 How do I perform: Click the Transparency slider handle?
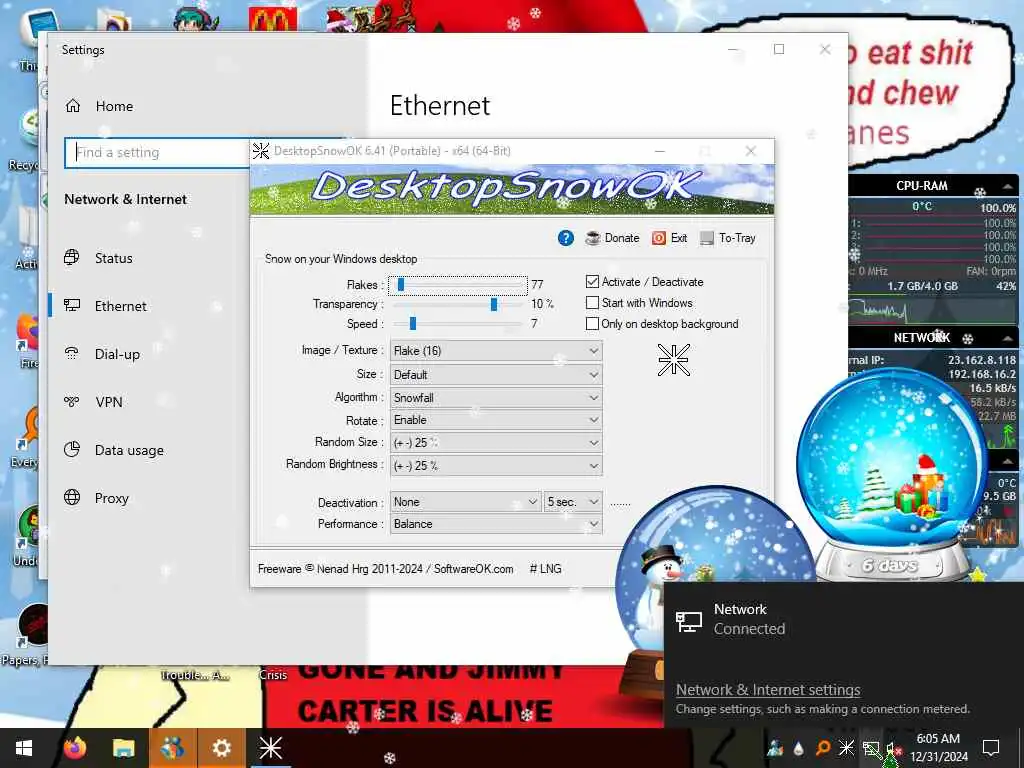494,304
